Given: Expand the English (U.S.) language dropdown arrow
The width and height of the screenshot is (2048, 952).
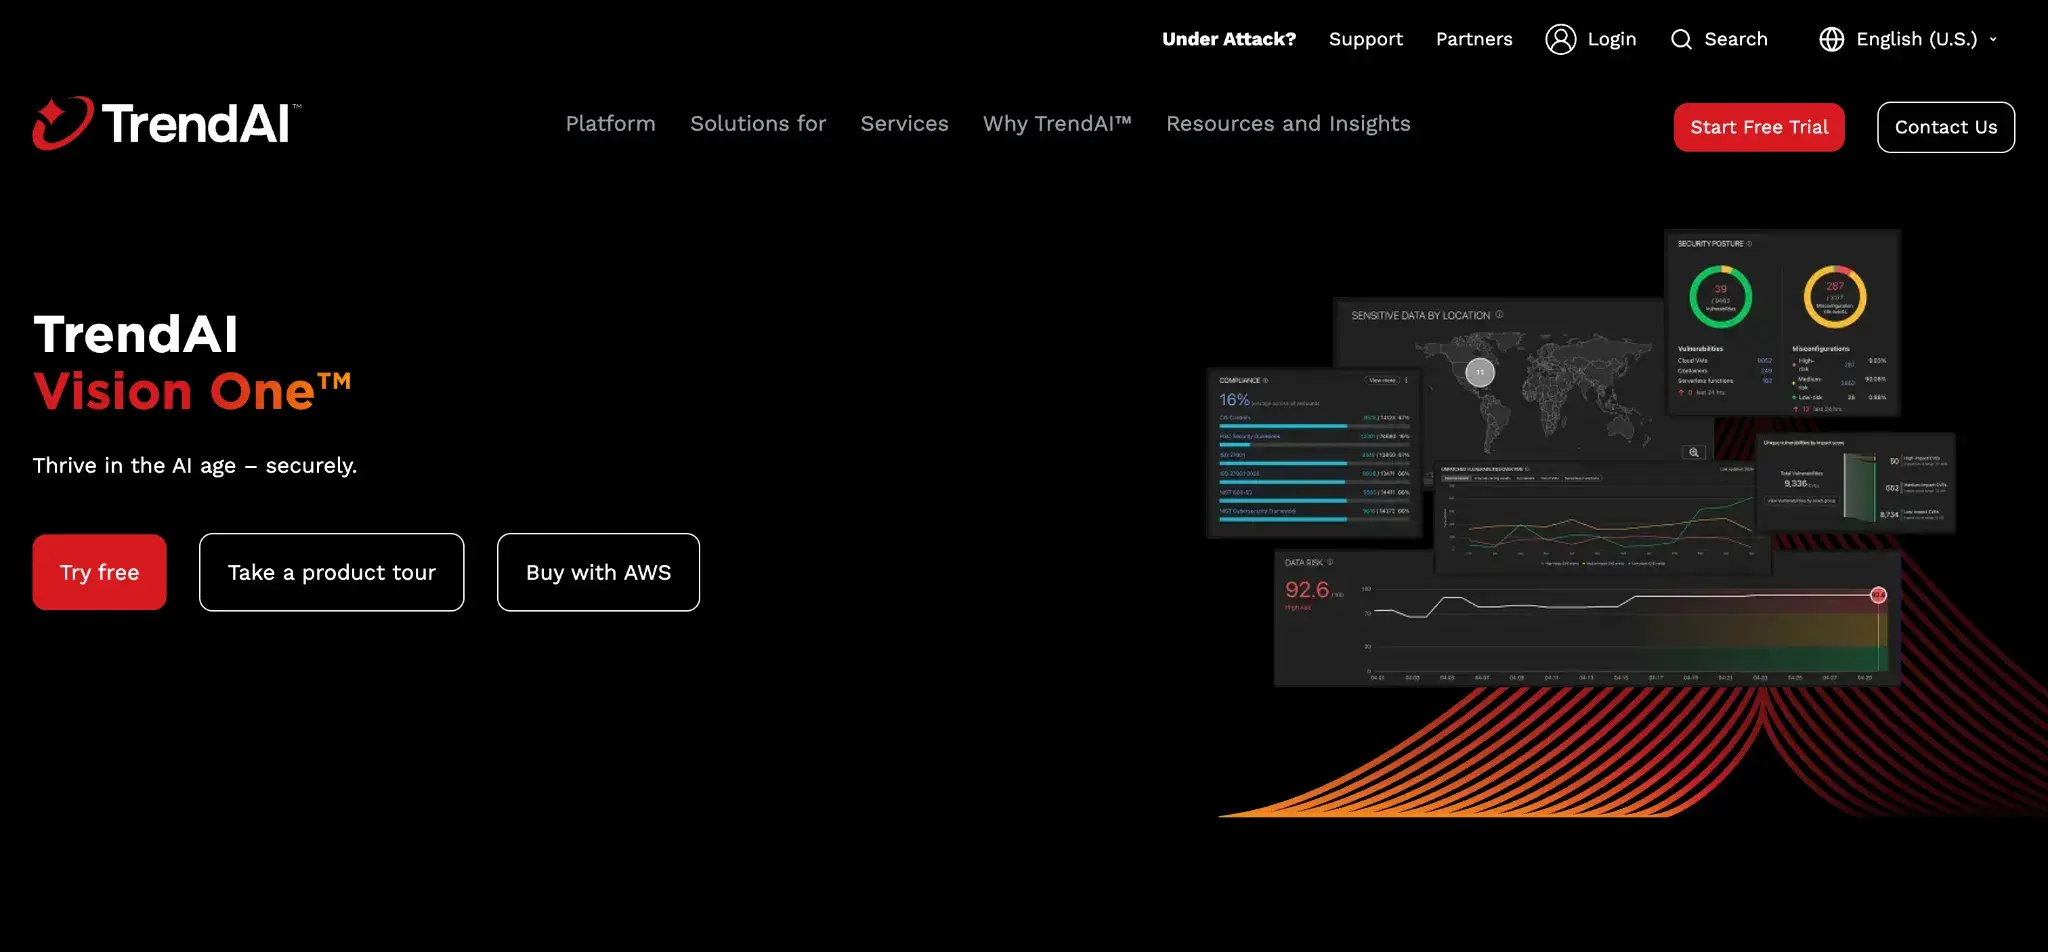Looking at the screenshot, I should tap(1993, 39).
